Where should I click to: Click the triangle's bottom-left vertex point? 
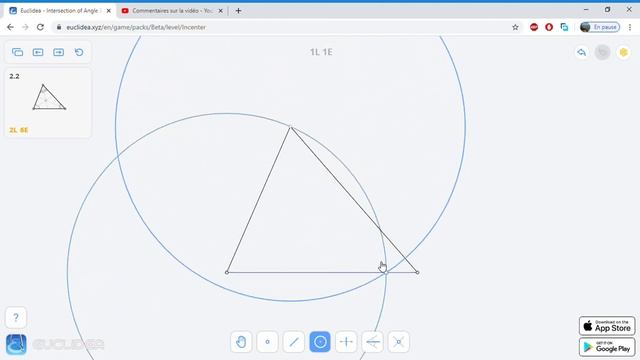(x=227, y=272)
